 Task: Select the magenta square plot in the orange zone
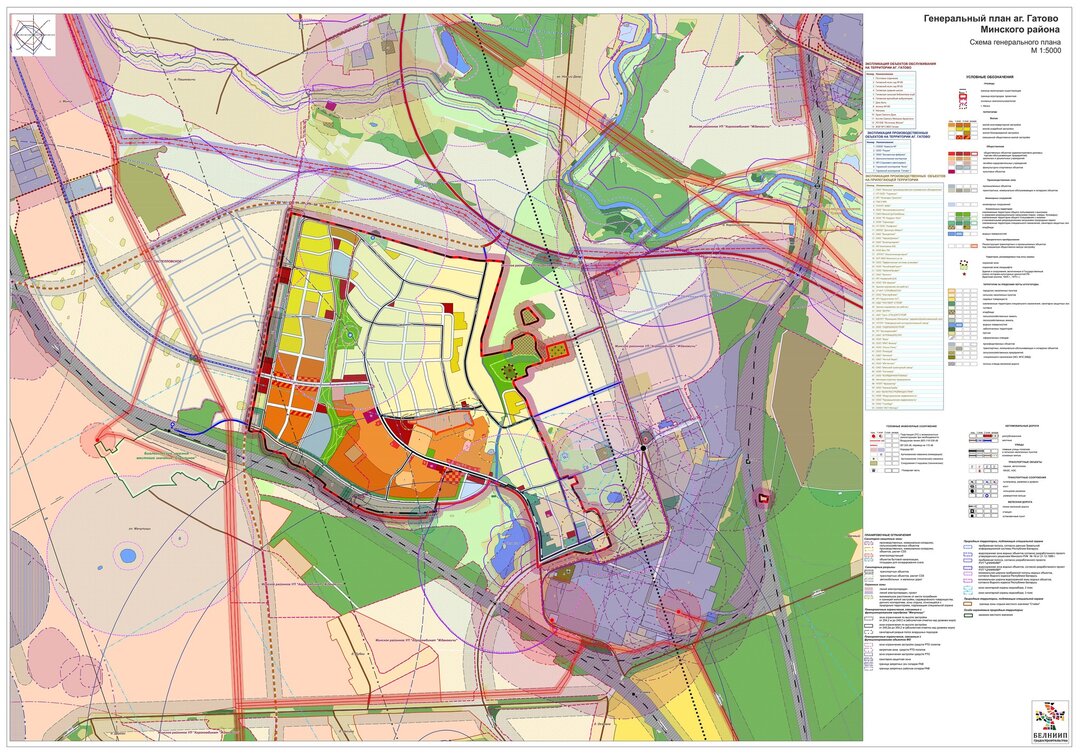[x=371, y=414]
